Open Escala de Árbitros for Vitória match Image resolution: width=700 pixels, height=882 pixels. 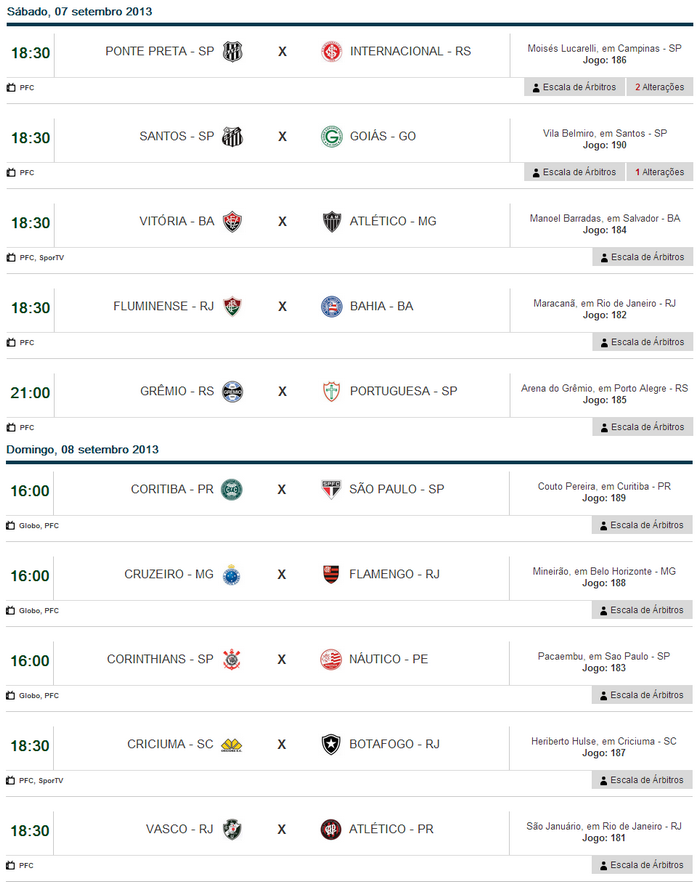(x=642, y=257)
